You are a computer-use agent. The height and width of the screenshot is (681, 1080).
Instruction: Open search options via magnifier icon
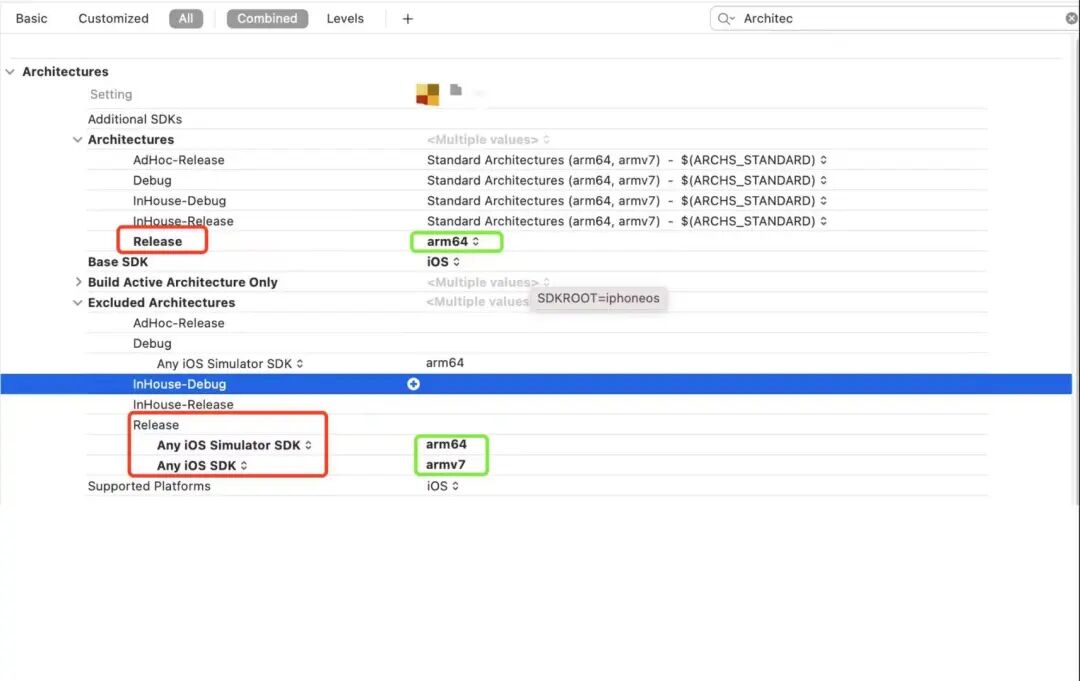point(726,19)
